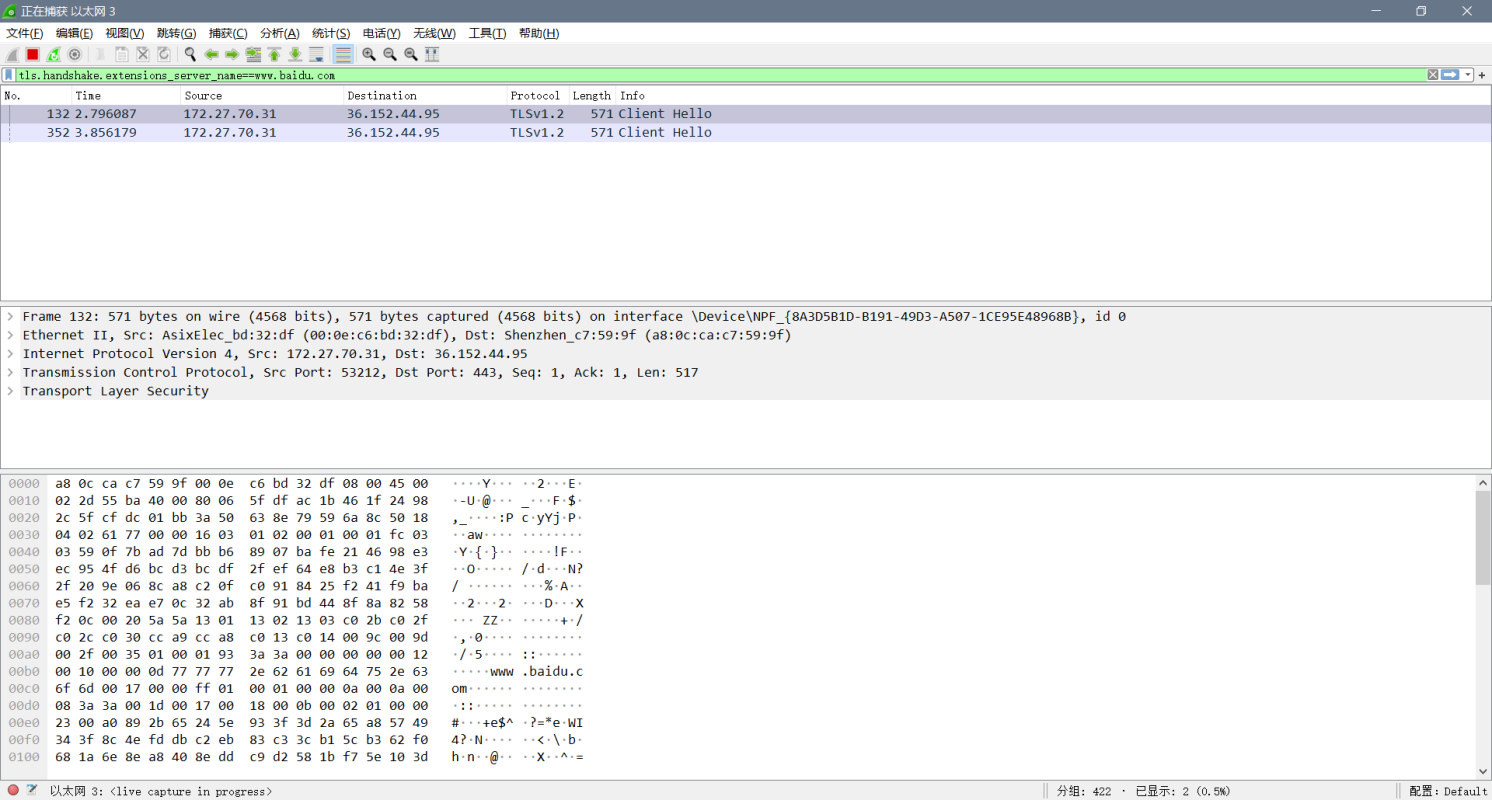Expand the Transport Layer Security protocol node
This screenshot has height=800, width=1492.
coord(9,391)
